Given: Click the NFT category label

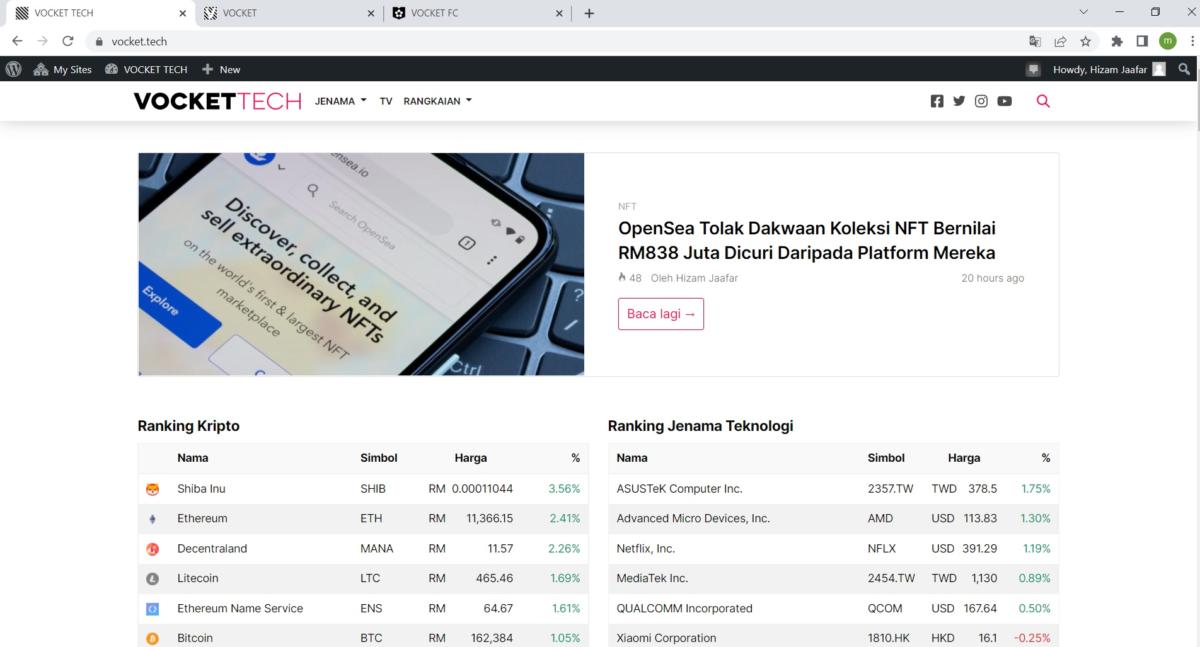Looking at the screenshot, I should 627,206.
